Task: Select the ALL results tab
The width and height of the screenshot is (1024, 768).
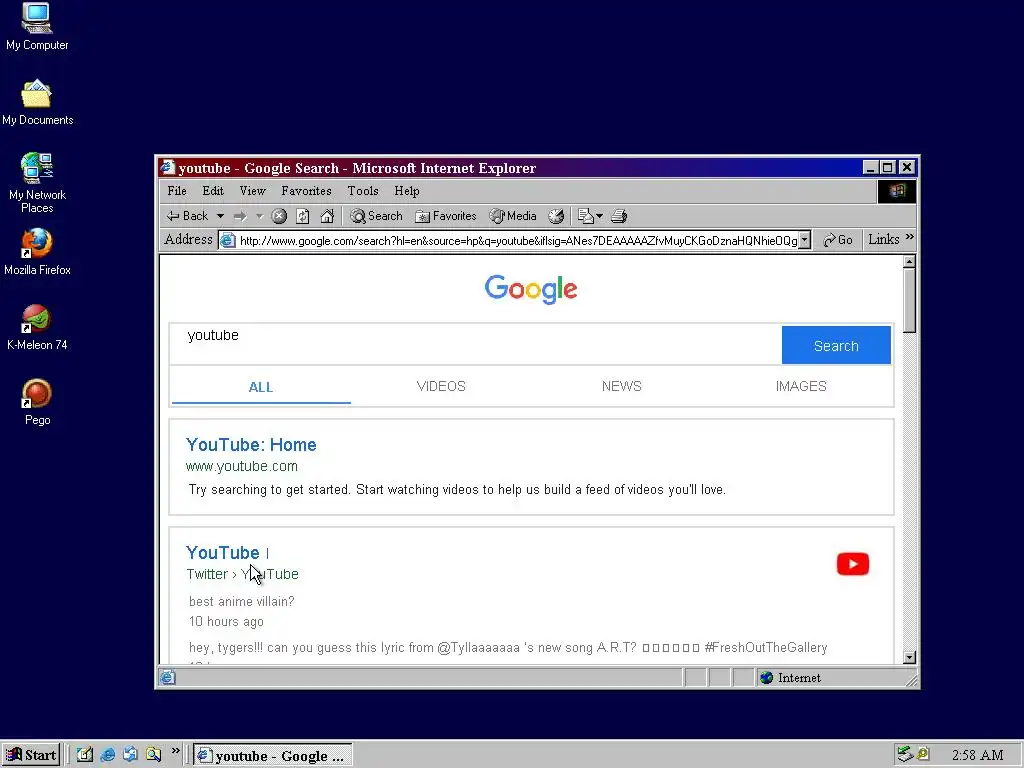Action: point(261,387)
